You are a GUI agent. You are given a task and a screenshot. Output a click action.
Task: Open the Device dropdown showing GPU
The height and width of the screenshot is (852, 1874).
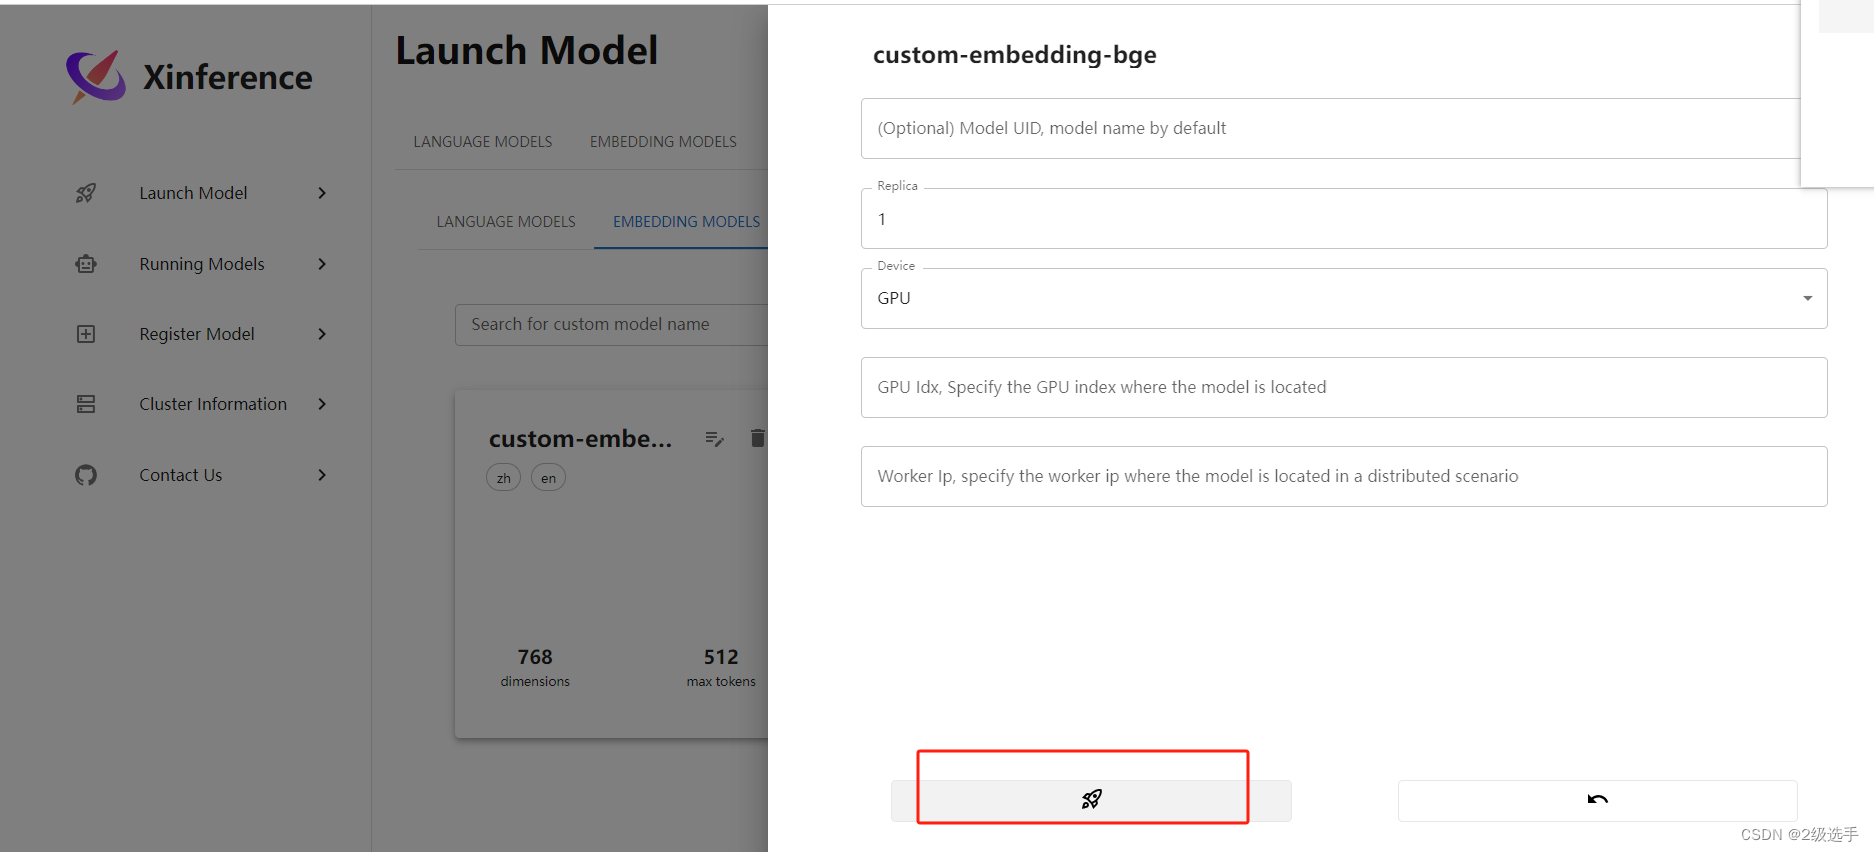point(1344,298)
